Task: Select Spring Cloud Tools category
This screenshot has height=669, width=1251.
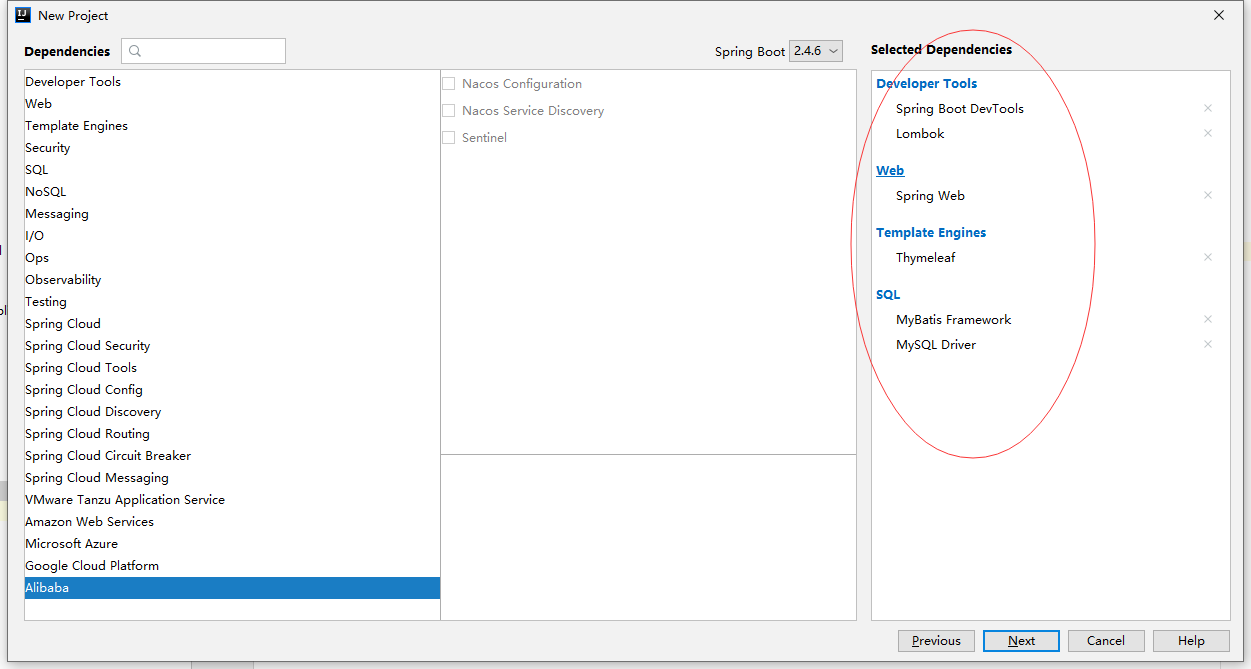Action: point(232,368)
